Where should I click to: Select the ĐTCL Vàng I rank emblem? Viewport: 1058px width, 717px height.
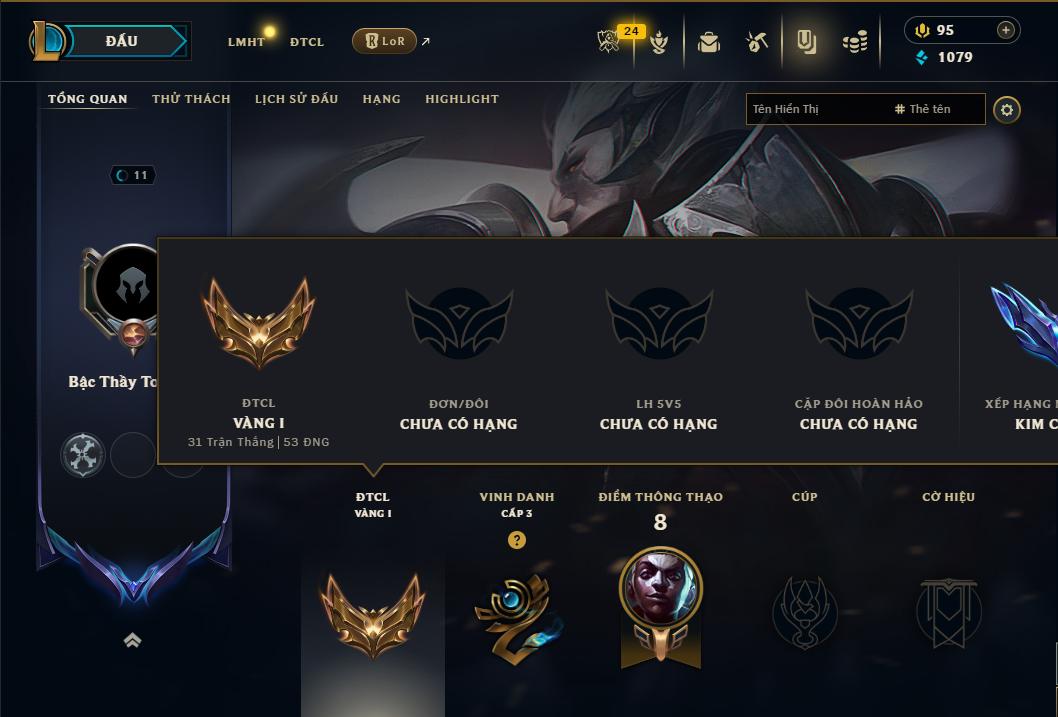click(x=372, y=615)
